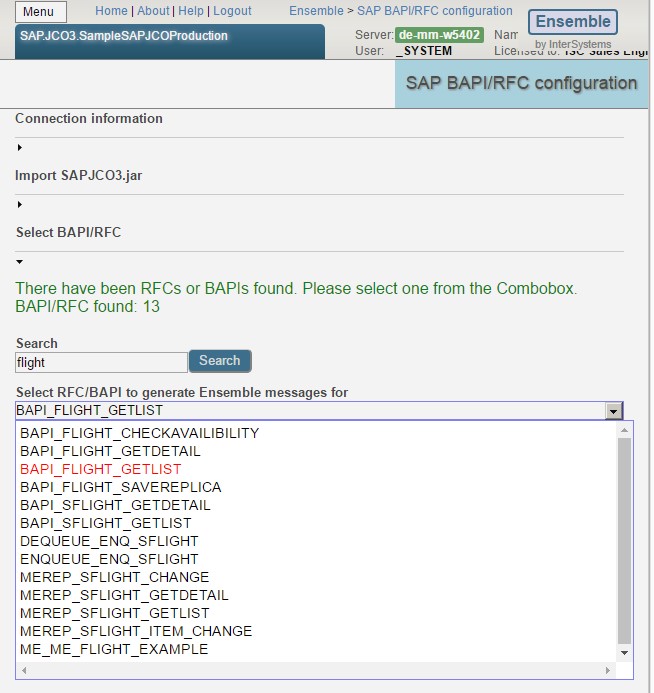Expand the Import SAPJCO3.jar section
The height and width of the screenshot is (693, 654).
coord(19,205)
